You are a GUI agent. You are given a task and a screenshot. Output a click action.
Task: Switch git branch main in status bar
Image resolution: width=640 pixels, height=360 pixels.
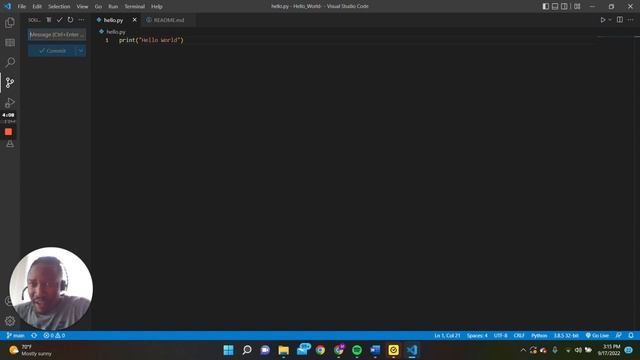pyautogui.click(x=16, y=336)
